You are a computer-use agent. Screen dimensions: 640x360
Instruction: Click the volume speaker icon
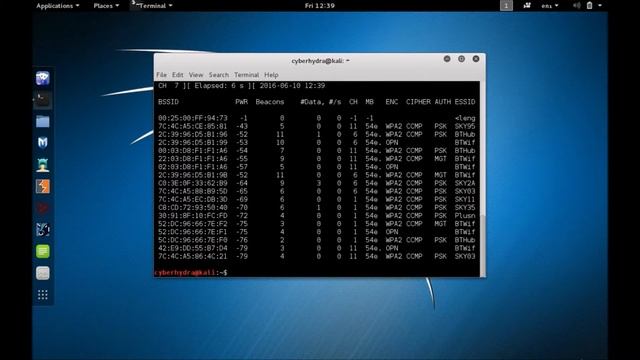(x=576, y=6)
